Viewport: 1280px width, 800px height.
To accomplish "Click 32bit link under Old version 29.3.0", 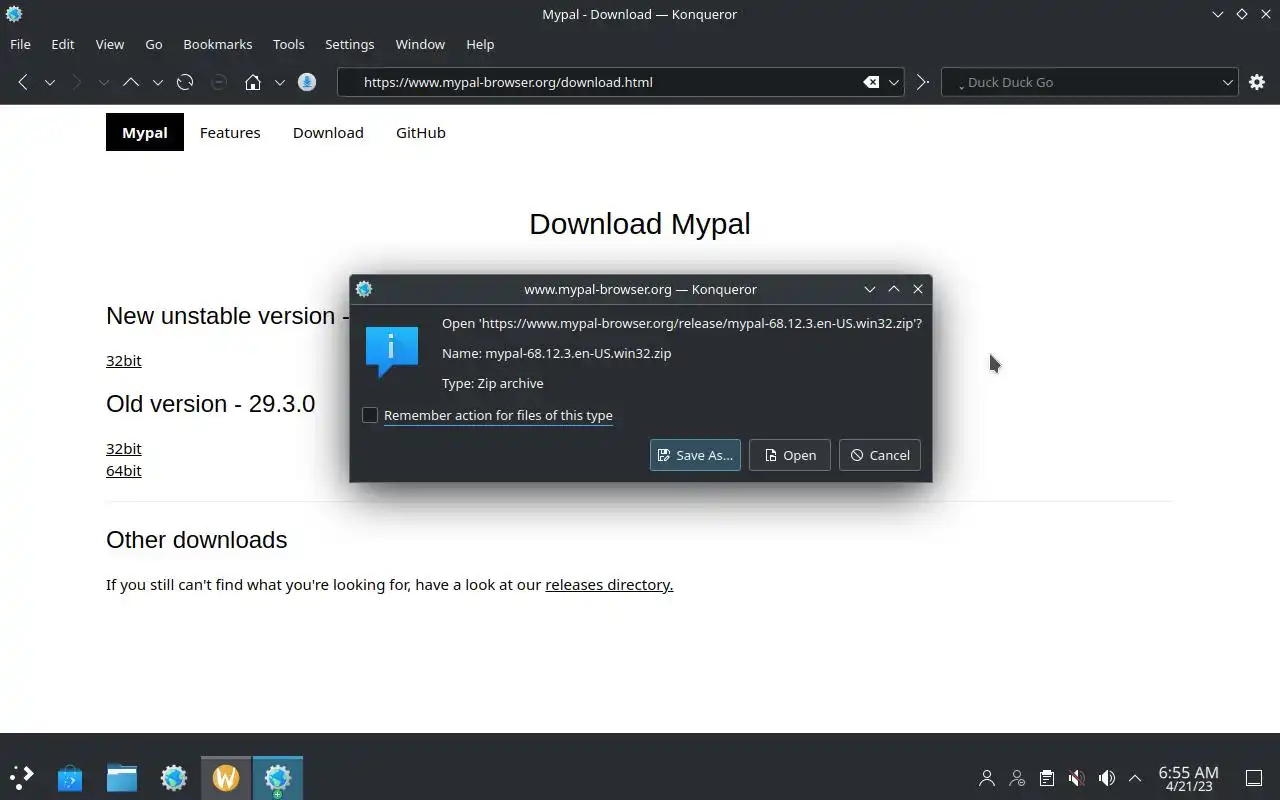I will pos(124,448).
